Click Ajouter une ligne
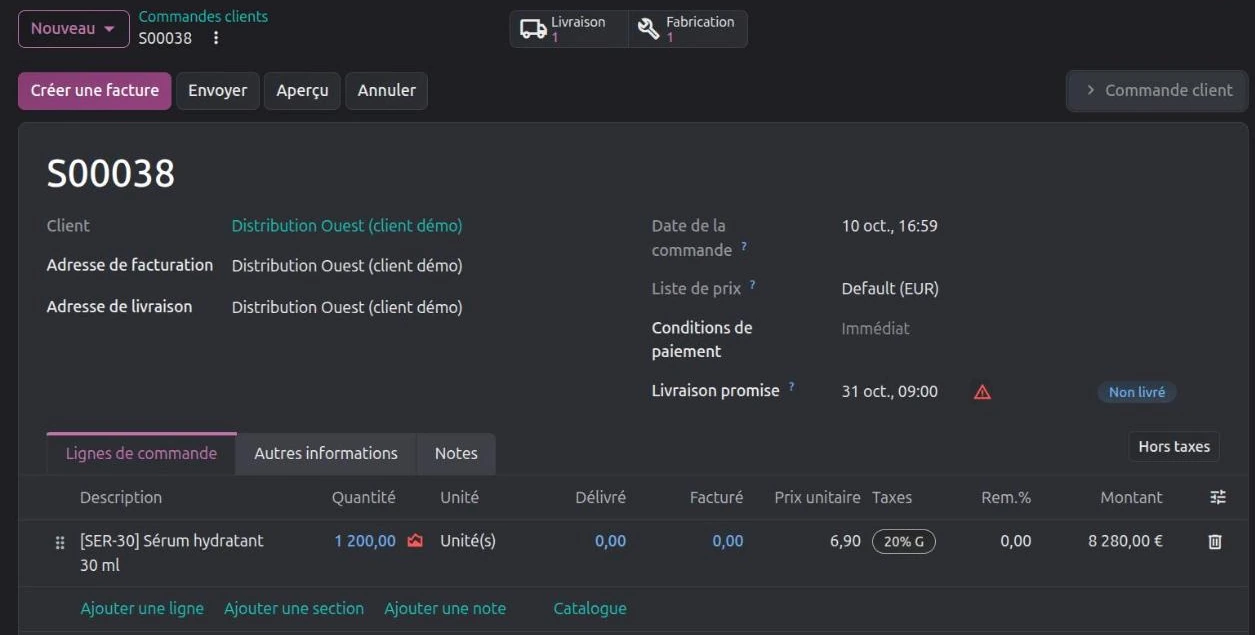Screen dimensions: 1255x635 point(142,608)
